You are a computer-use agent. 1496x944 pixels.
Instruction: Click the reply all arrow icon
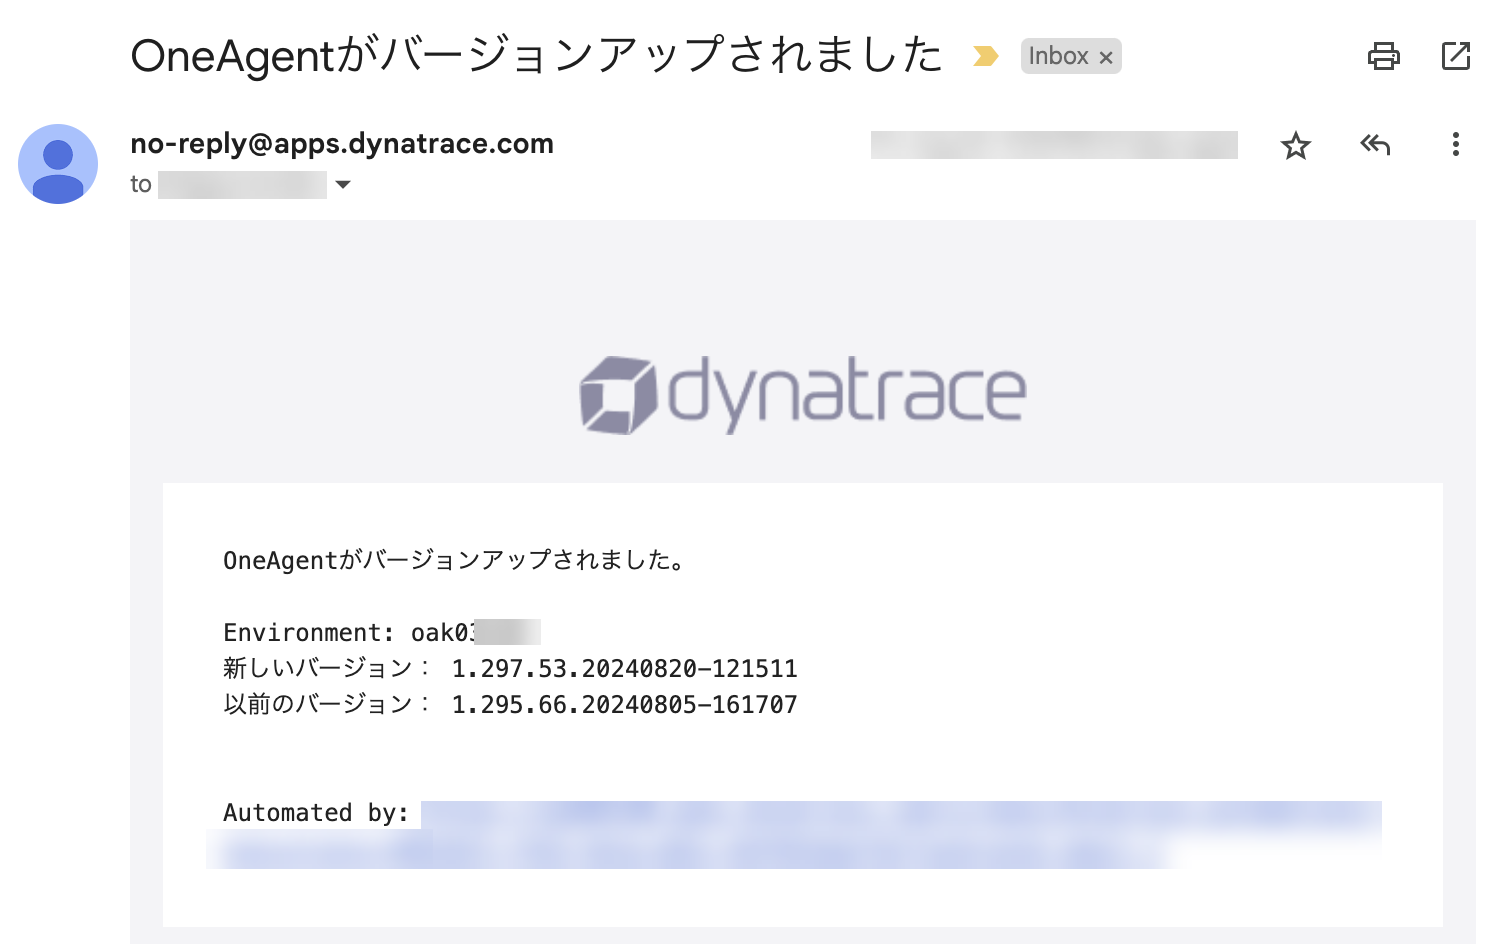point(1376,145)
